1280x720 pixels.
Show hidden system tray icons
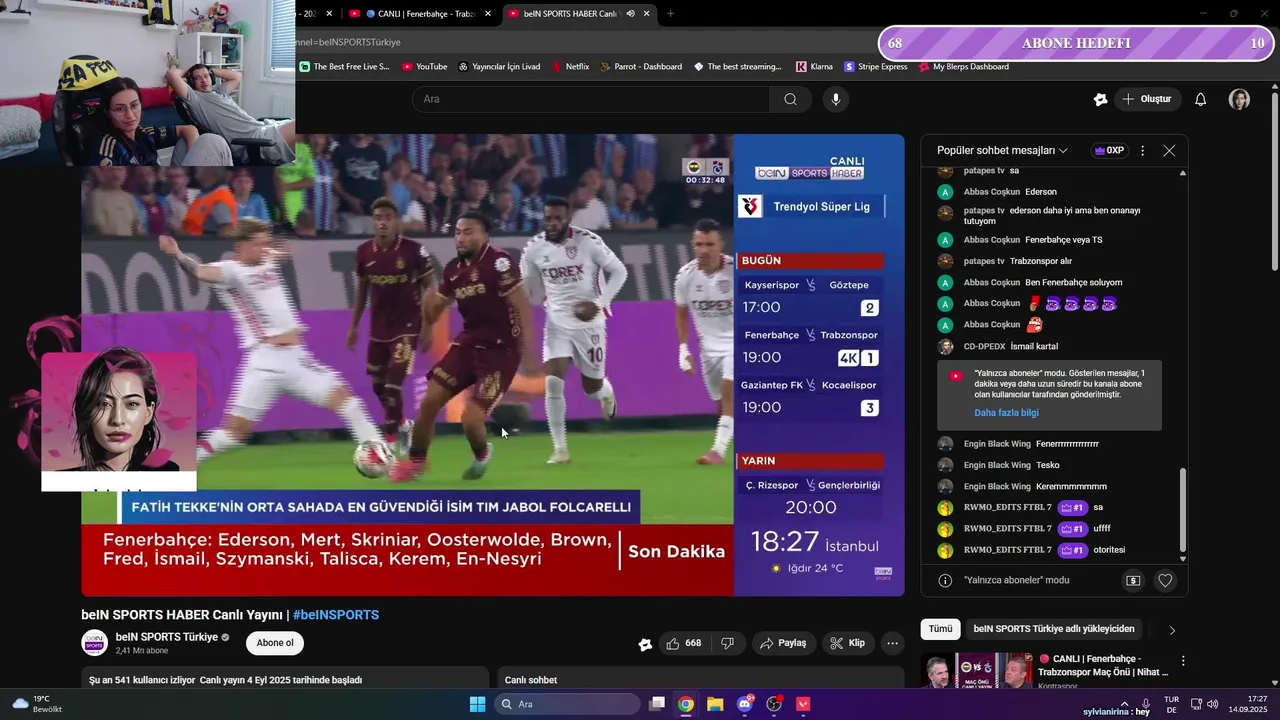1124,704
